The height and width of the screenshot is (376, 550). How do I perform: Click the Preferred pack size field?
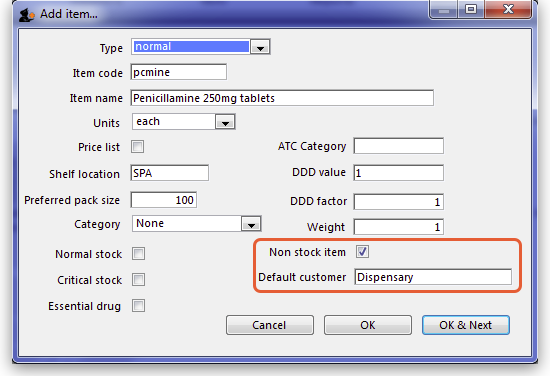(163, 200)
